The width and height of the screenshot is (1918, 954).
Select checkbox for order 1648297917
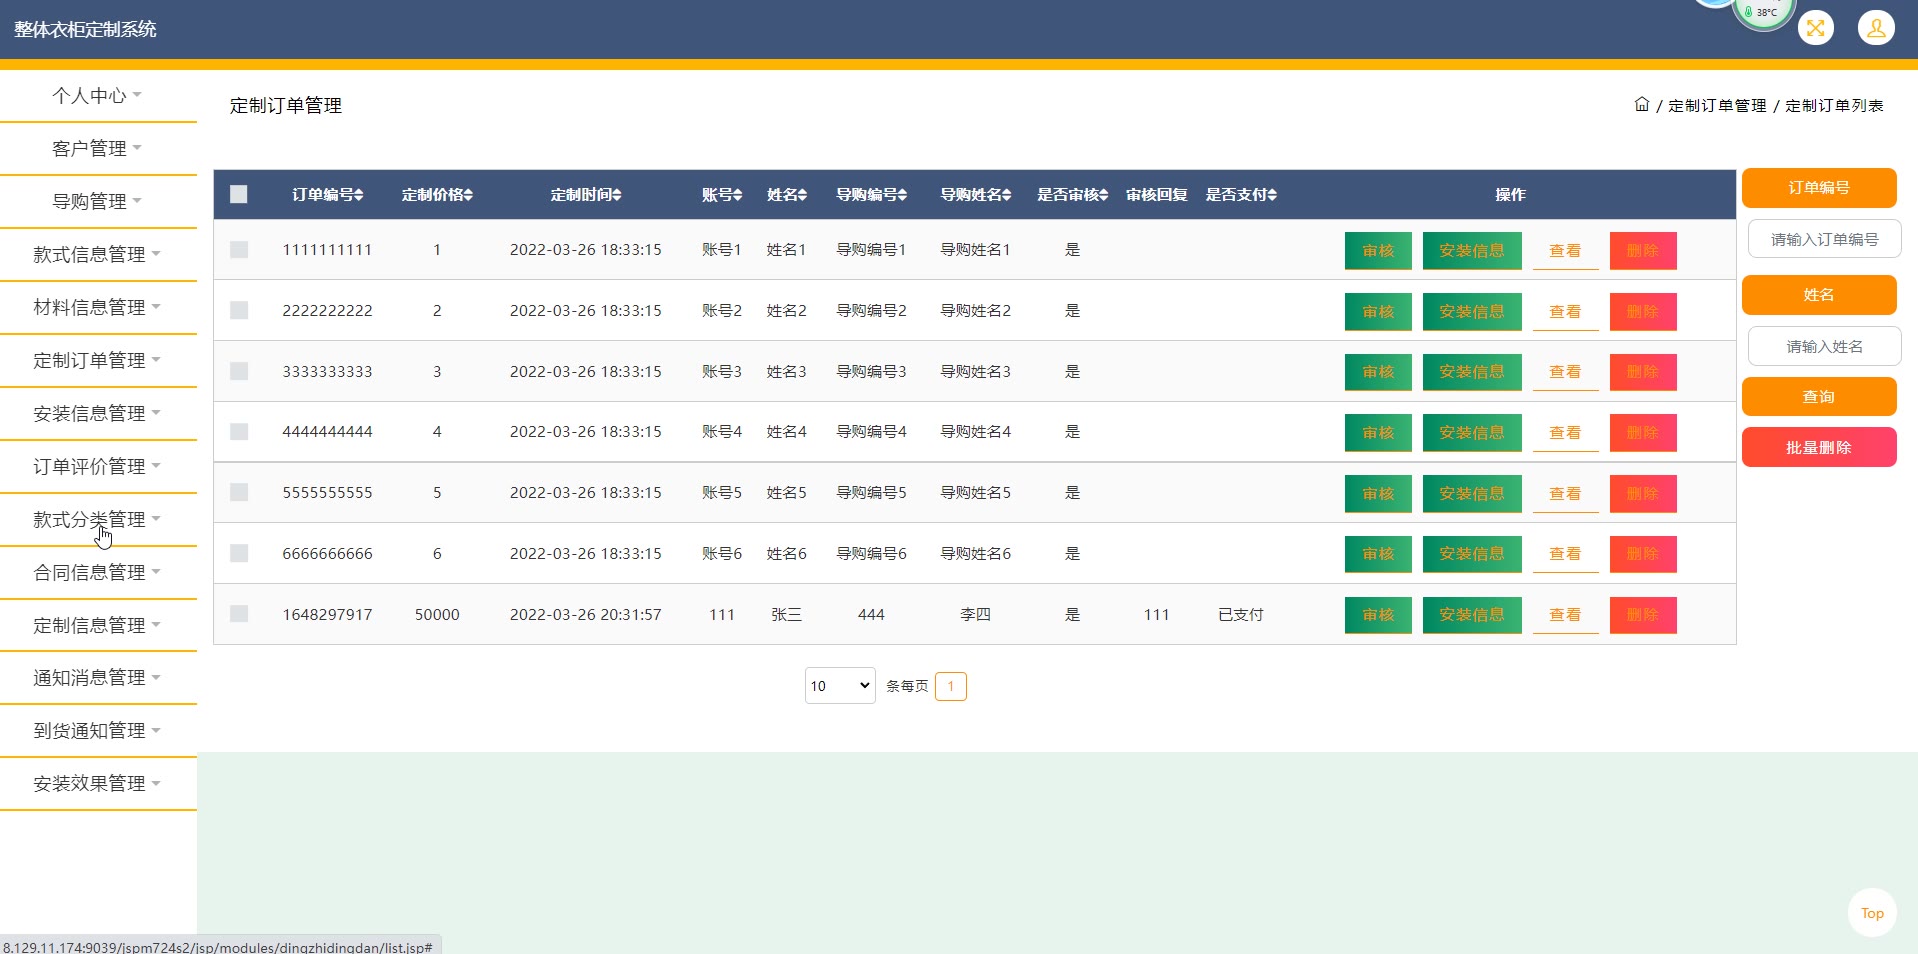(x=239, y=614)
